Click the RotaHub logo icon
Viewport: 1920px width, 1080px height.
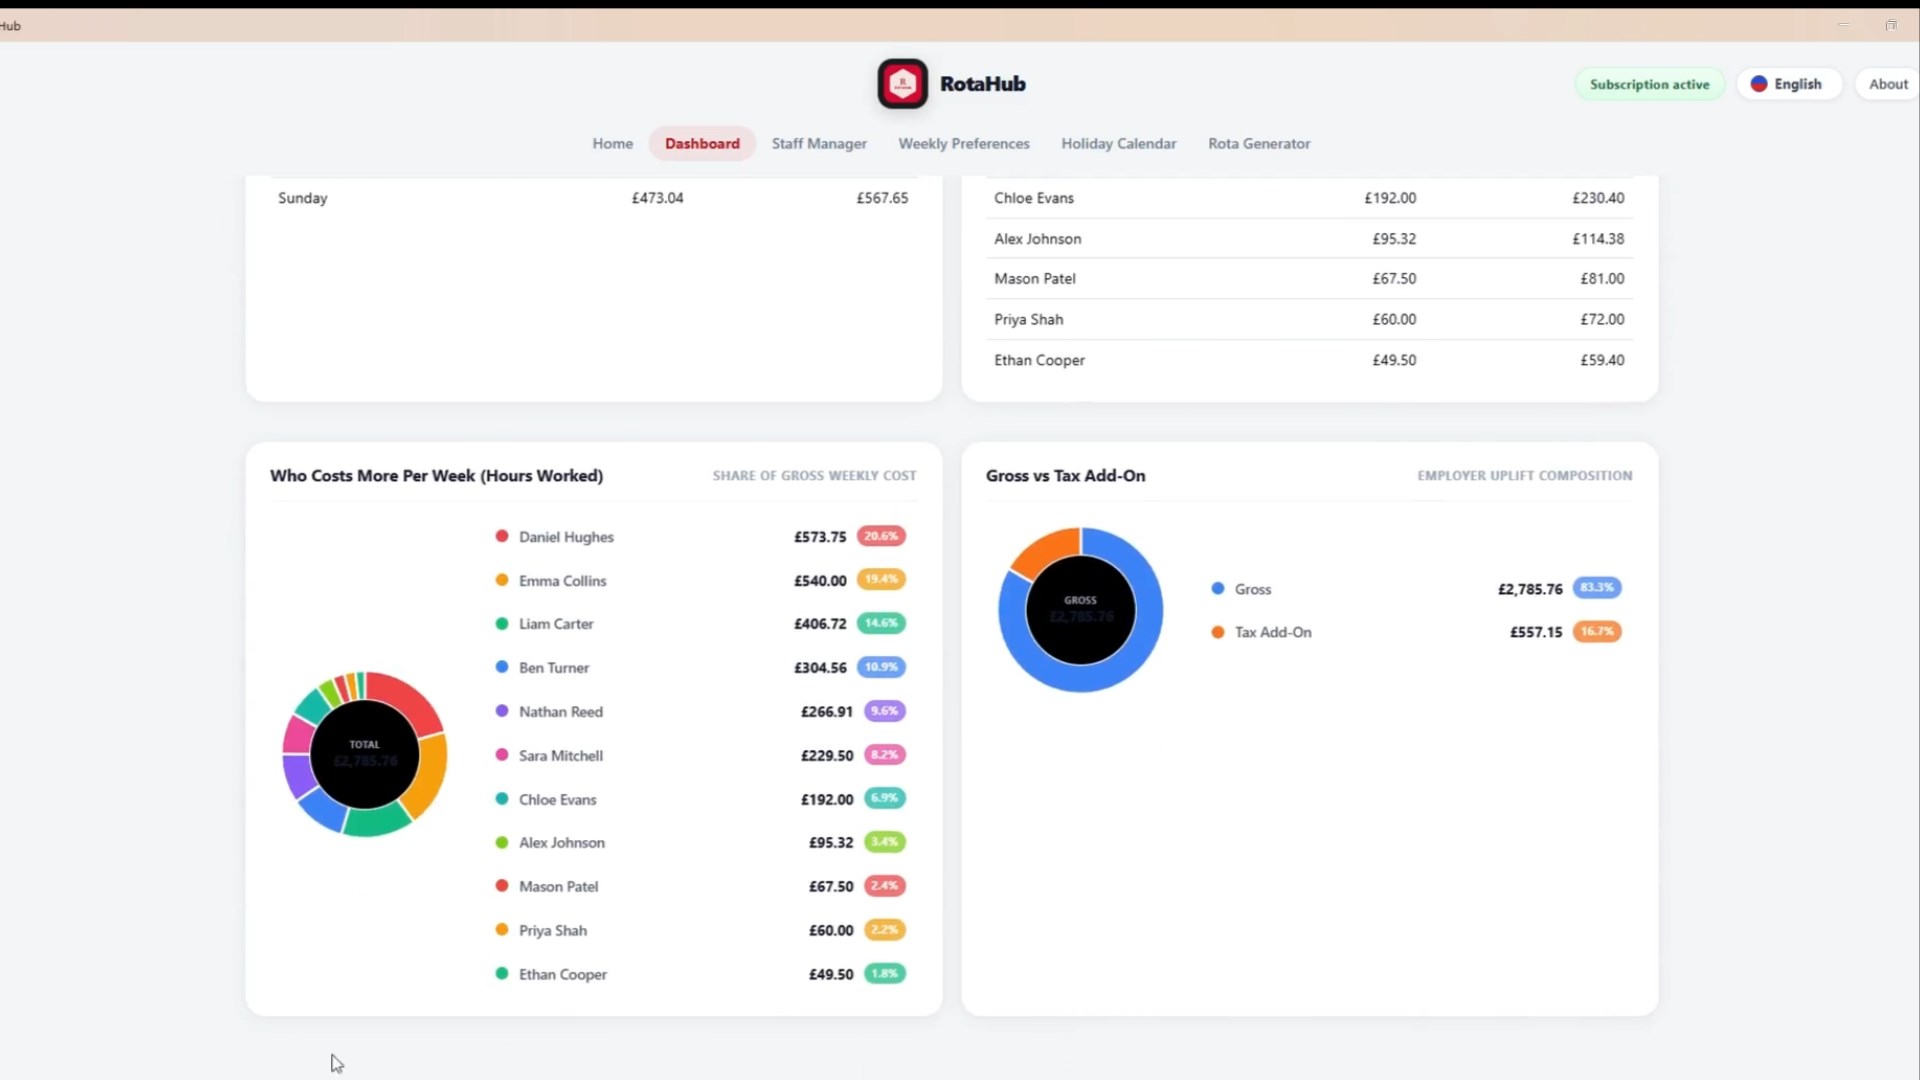click(x=902, y=84)
